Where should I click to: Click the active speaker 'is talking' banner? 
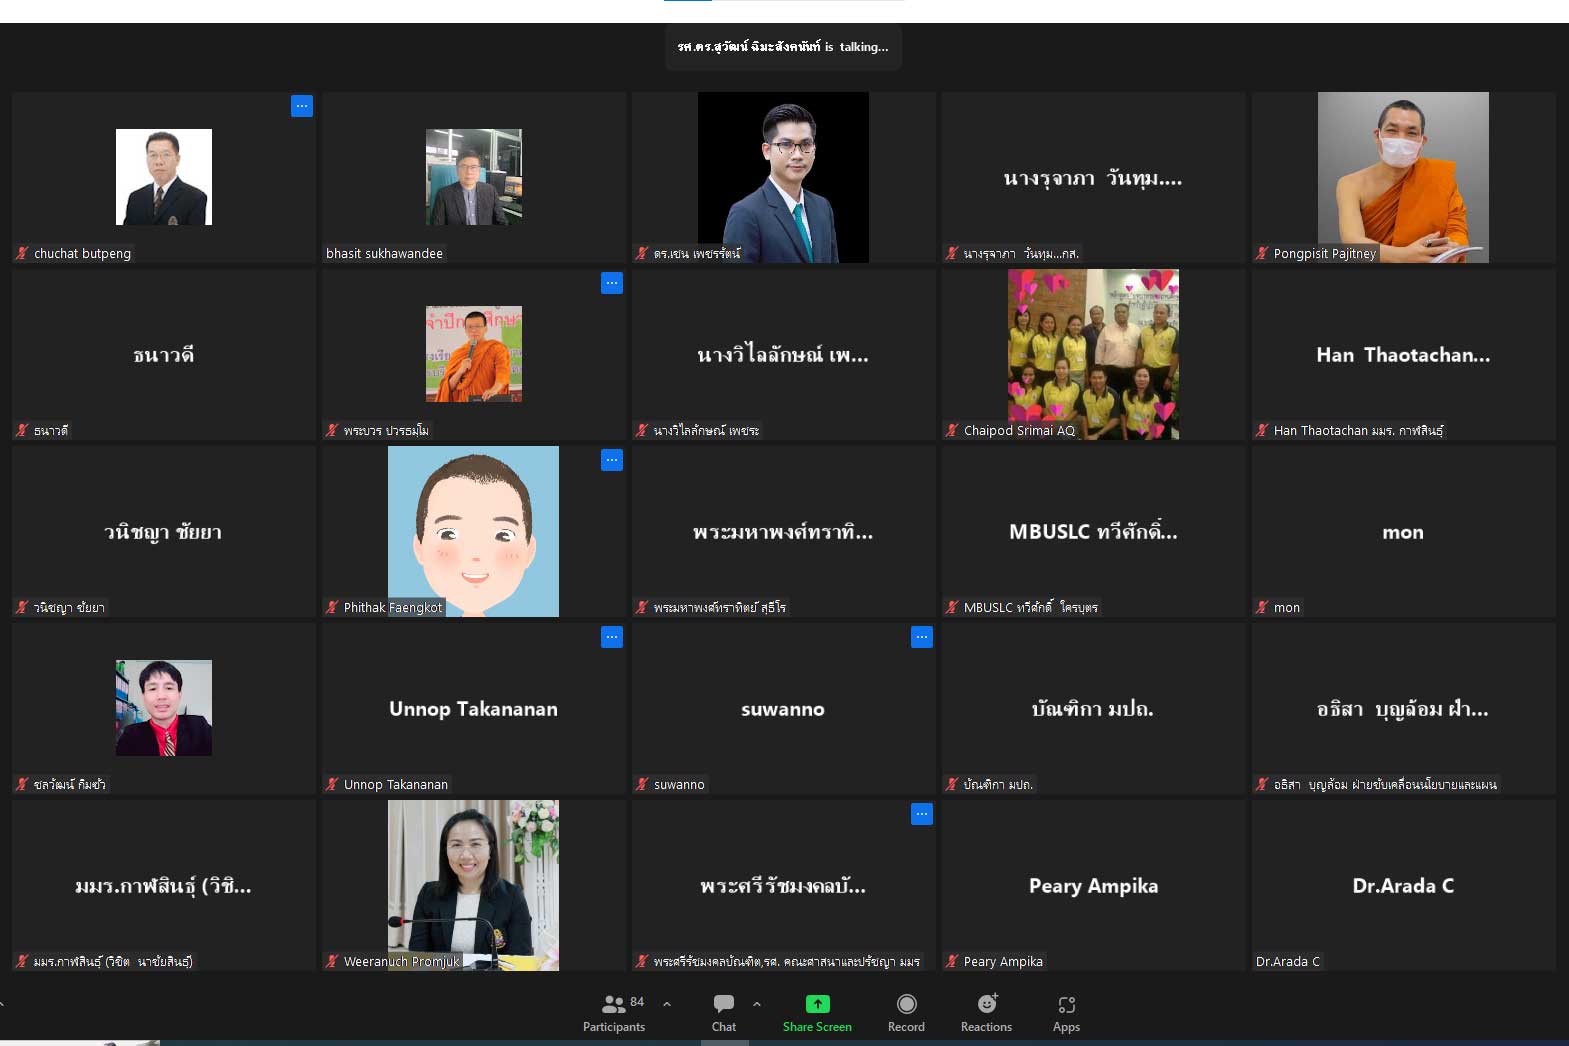coord(783,47)
